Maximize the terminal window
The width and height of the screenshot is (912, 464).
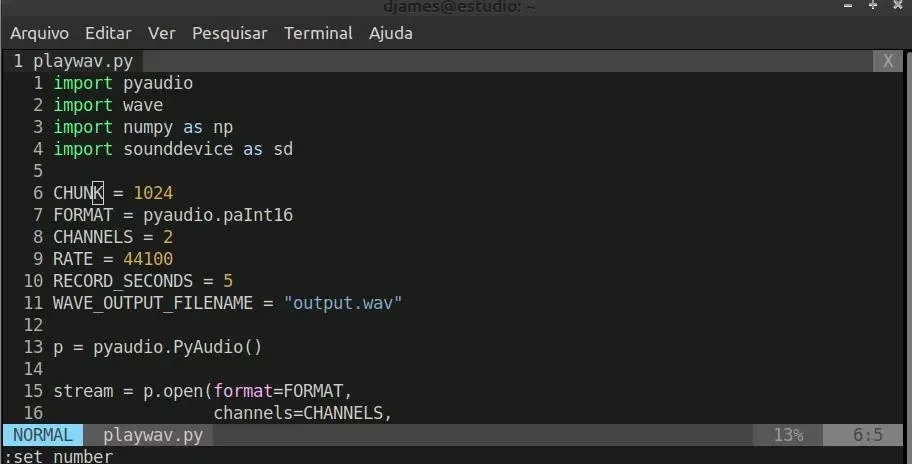coord(873,5)
